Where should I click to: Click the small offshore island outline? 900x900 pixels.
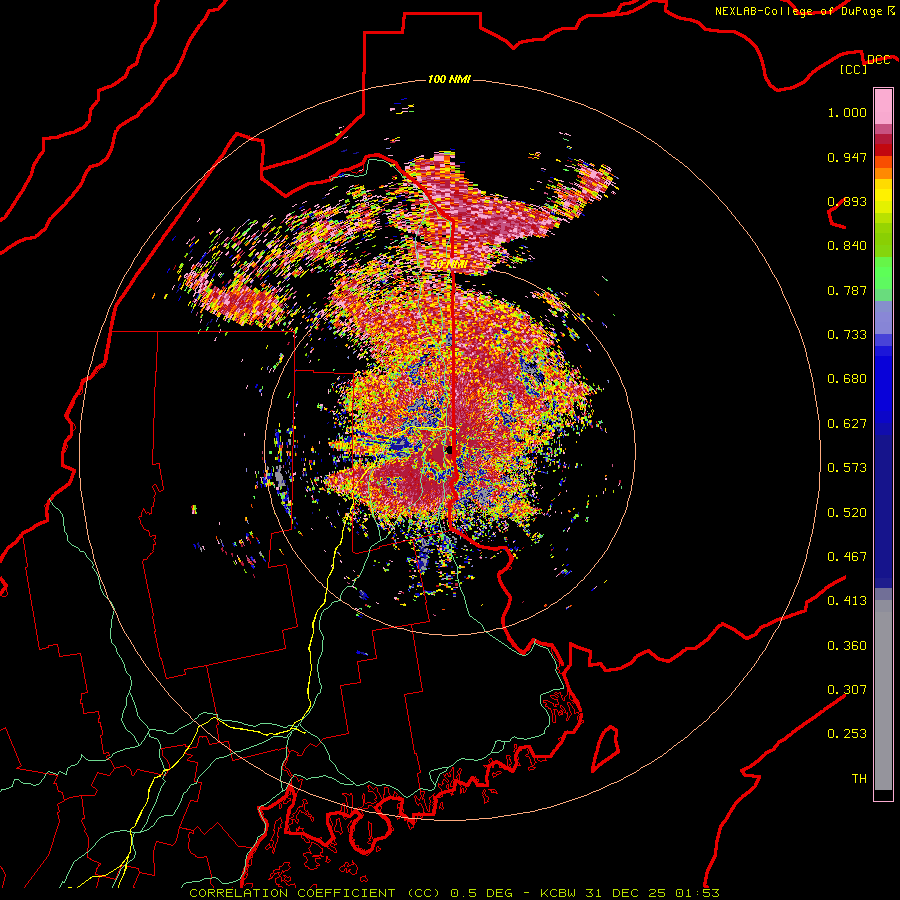[x=606, y=748]
